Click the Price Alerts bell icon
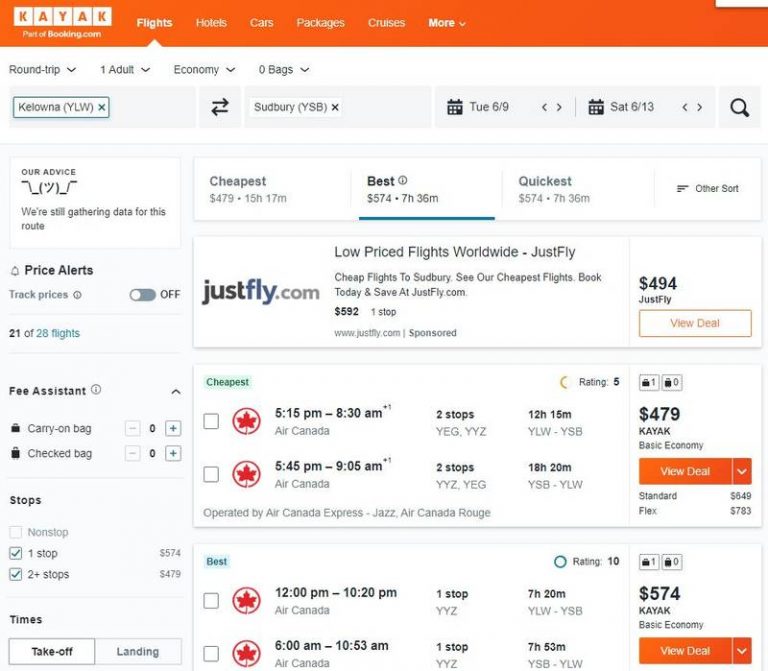The image size is (768, 671). pos(15,270)
